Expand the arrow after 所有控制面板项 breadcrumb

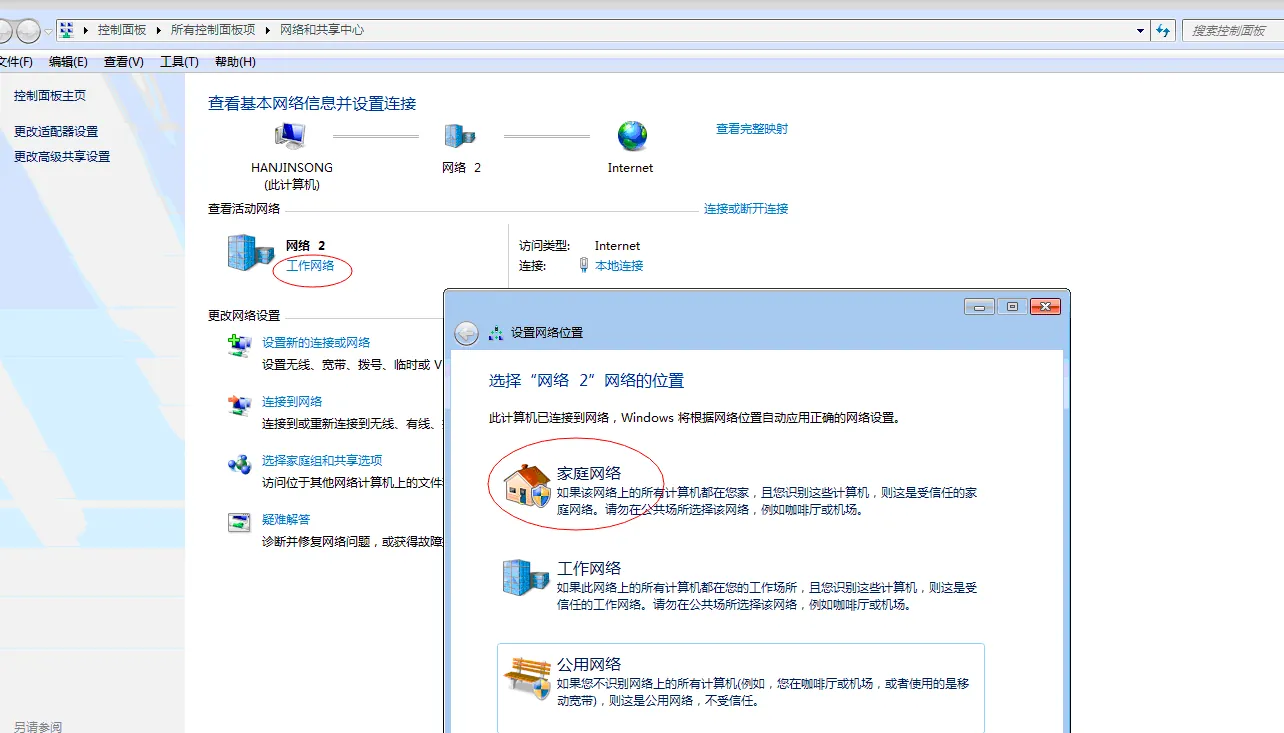point(267,30)
